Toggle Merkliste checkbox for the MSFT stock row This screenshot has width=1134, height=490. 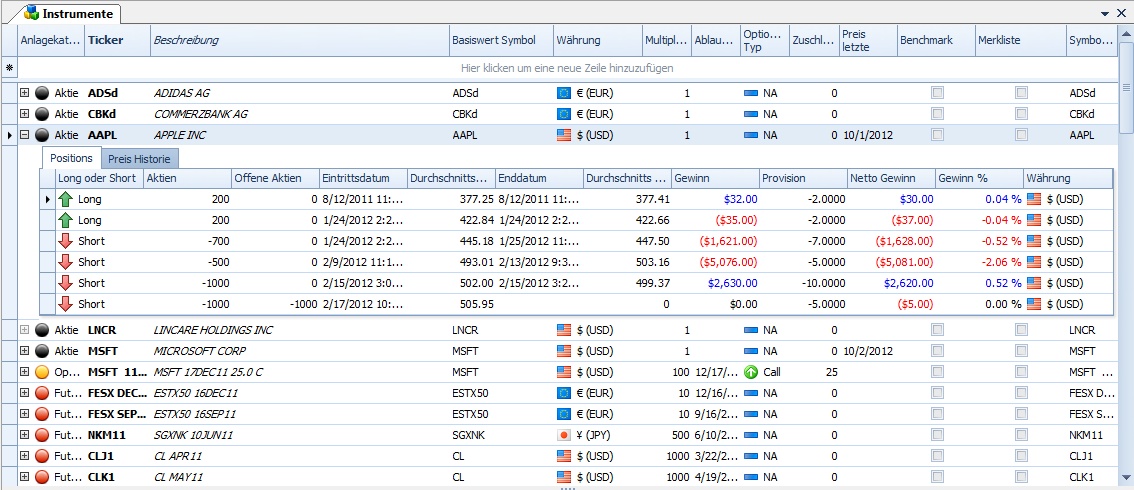pos(1021,351)
